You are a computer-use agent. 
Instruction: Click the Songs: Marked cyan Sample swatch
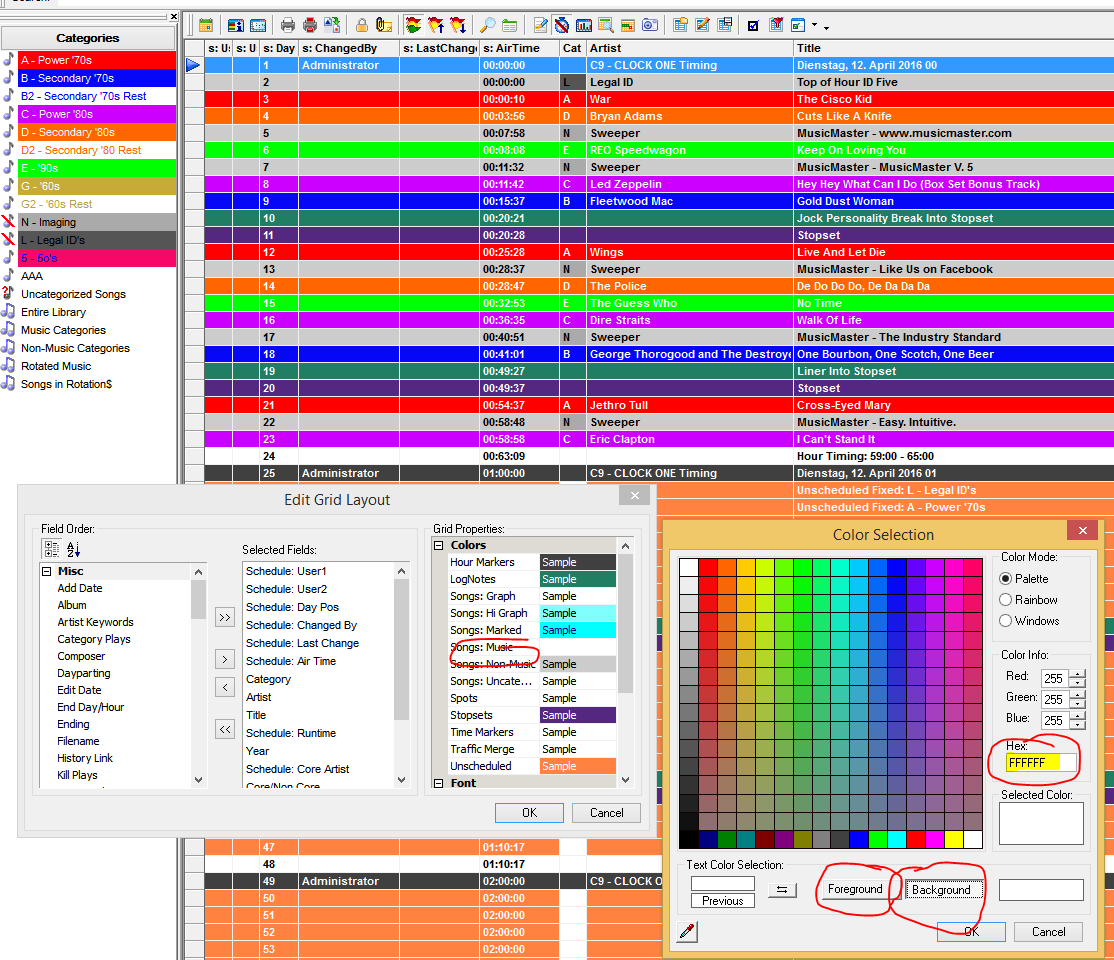tap(578, 630)
